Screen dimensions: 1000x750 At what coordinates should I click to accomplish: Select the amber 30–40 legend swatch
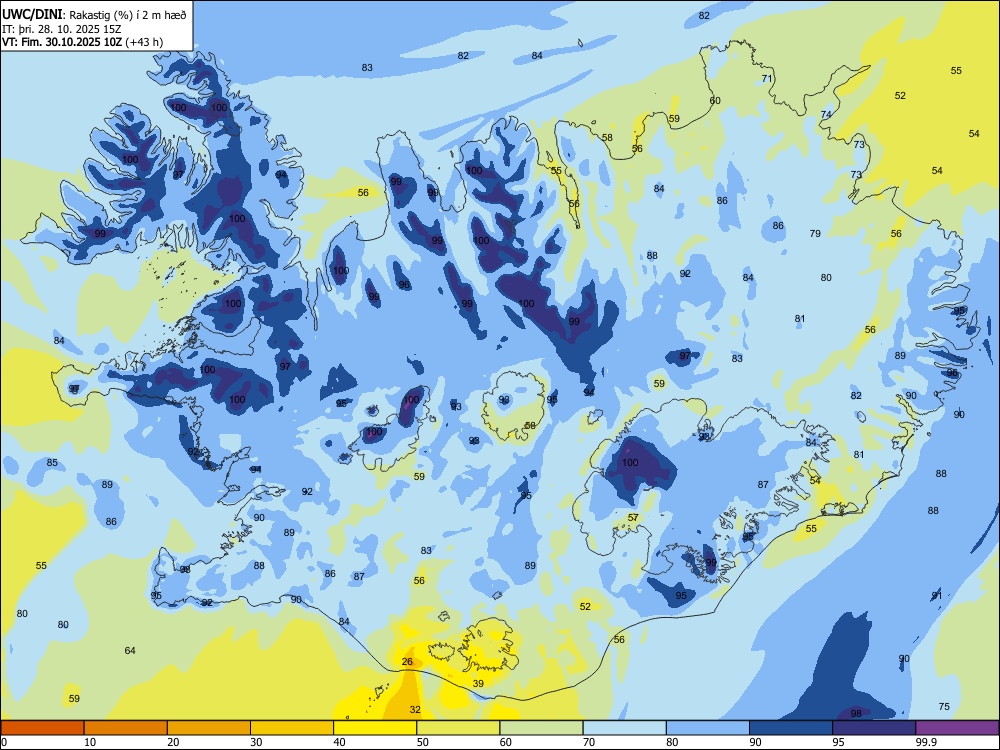[x=292, y=728]
